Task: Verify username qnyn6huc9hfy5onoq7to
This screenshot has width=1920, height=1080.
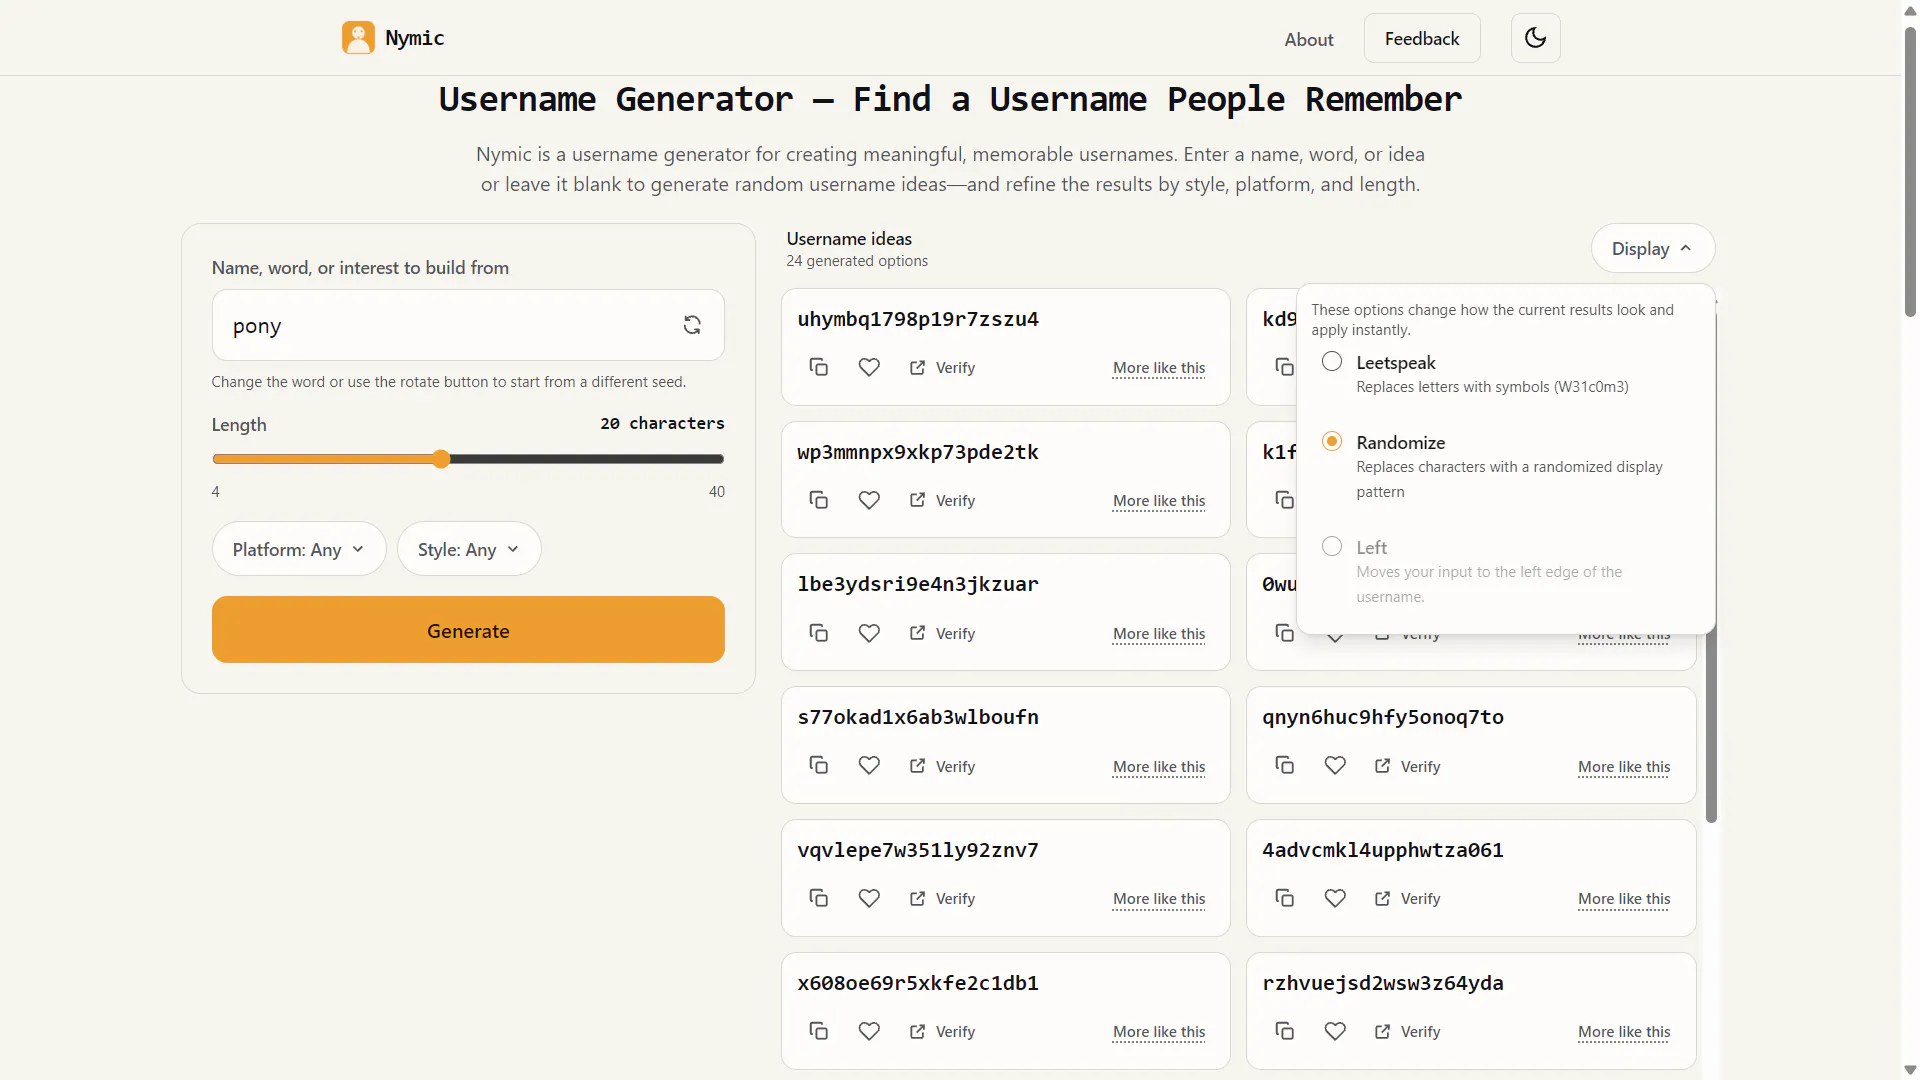Action: pyautogui.click(x=1407, y=766)
